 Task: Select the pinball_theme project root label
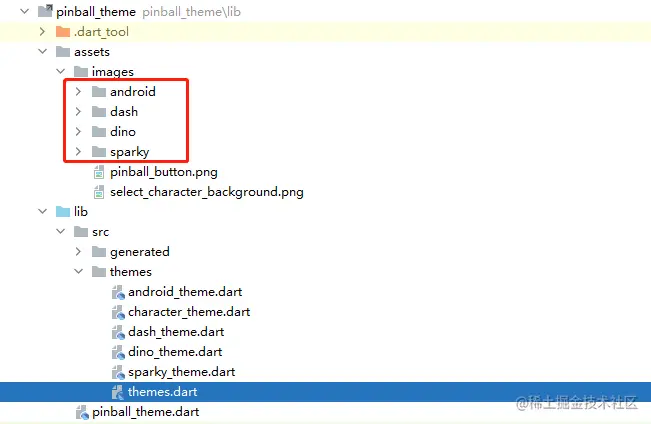[x=96, y=12]
